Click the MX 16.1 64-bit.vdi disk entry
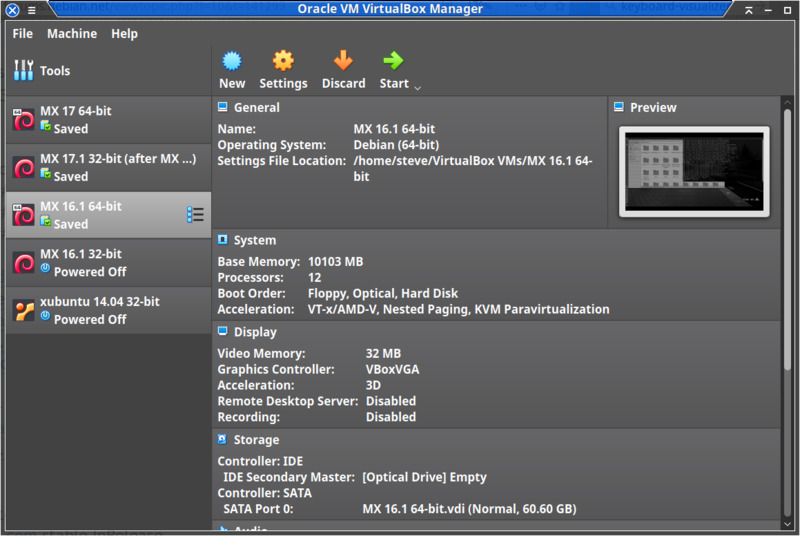This screenshot has height=536, width=800. pos(469,509)
